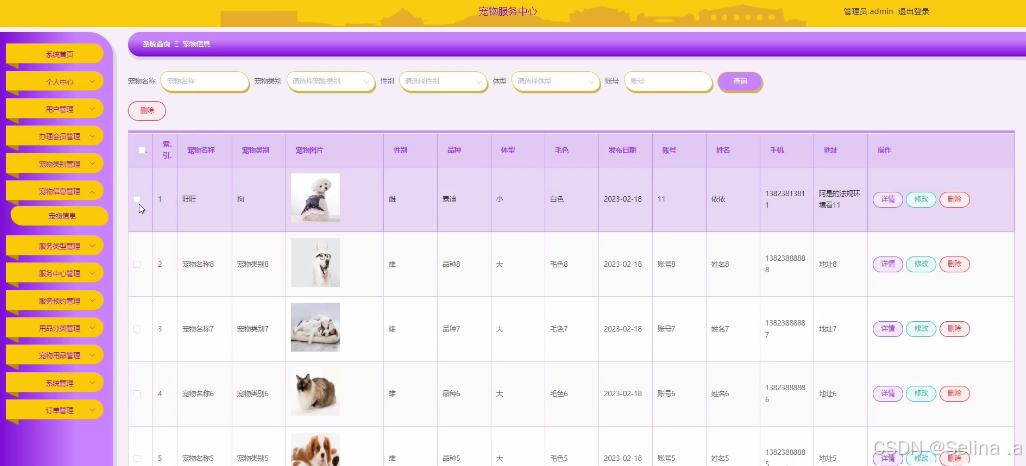The width and height of the screenshot is (1026, 466).
Task: Click the 白色 fur color cell in row 1
Action: point(557,199)
